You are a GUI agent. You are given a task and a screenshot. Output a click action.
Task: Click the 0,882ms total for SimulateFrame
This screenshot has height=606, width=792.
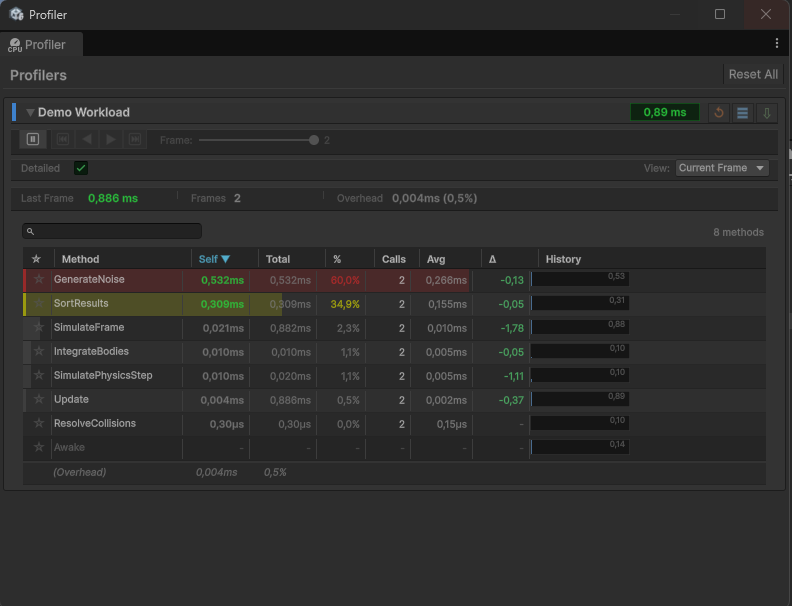tap(290, 328)
